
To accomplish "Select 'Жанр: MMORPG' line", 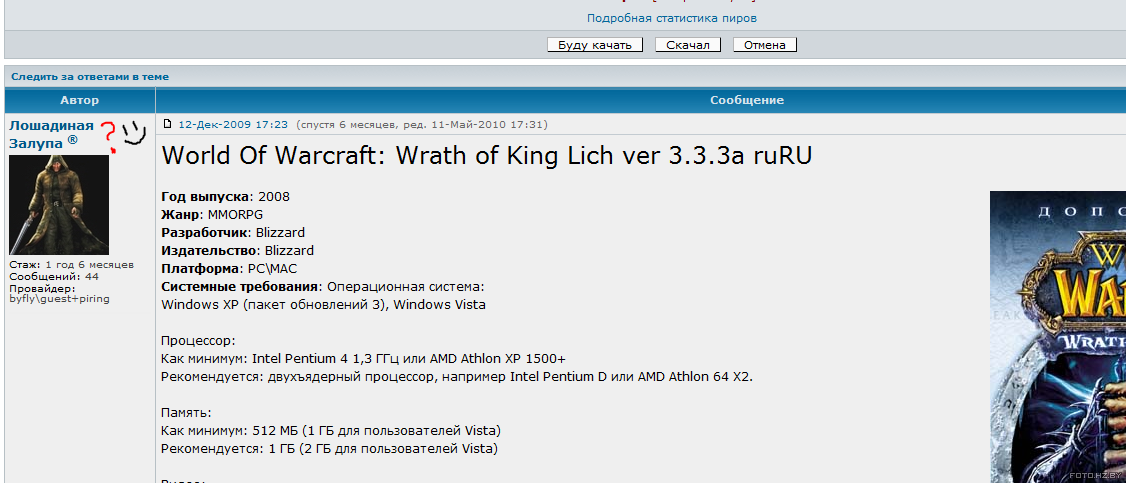I will click(x=213, y=215).
